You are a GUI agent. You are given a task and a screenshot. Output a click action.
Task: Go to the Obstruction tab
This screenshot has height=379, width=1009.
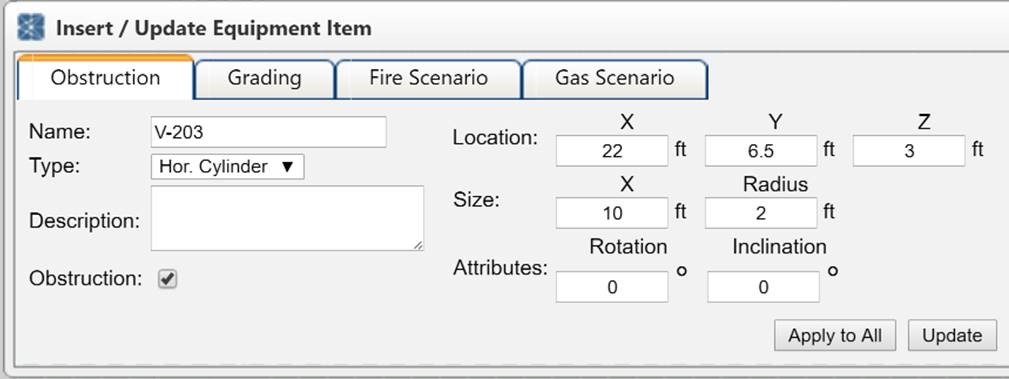(x=106, y=78)
